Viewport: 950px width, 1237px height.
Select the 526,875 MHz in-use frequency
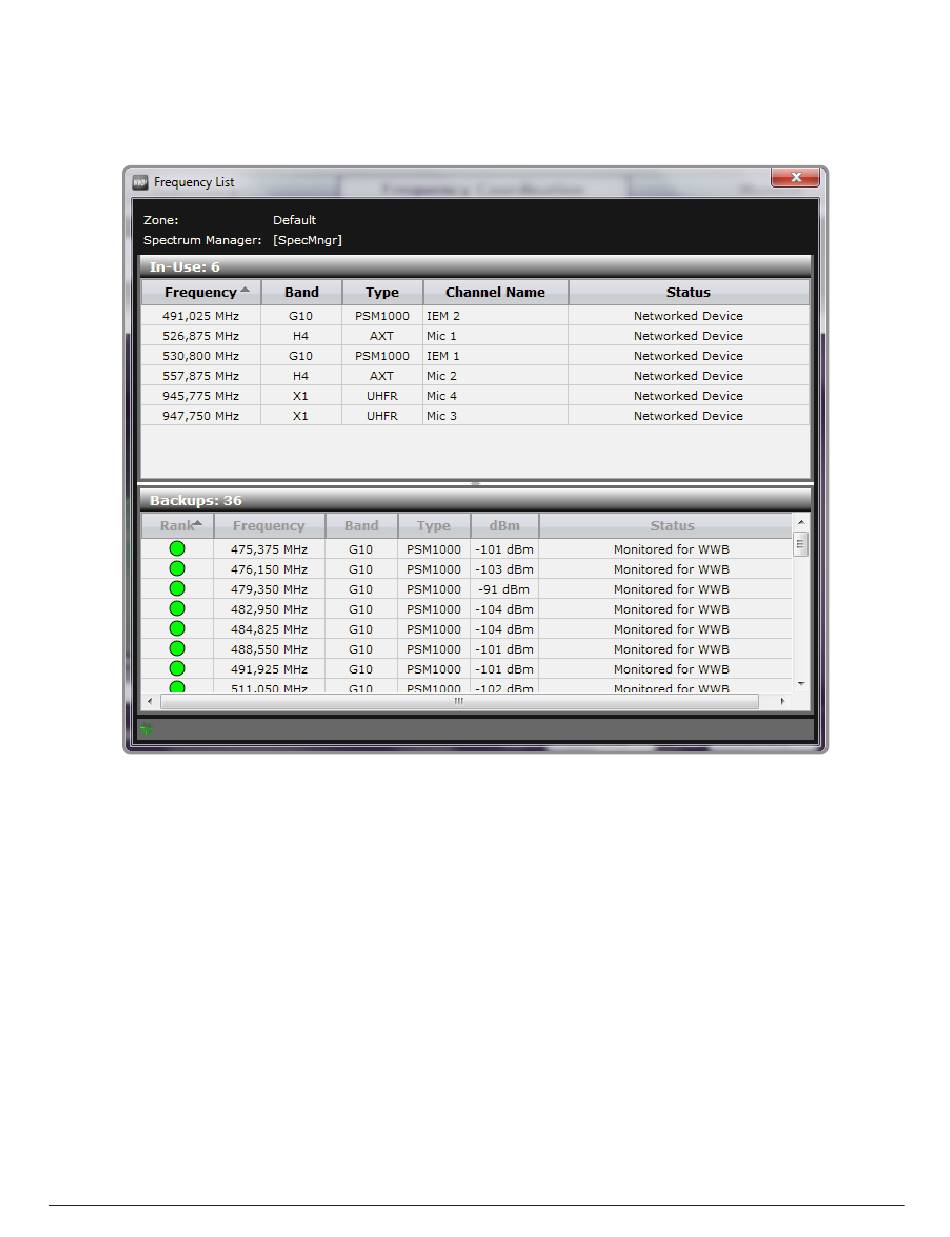[201, 336]
